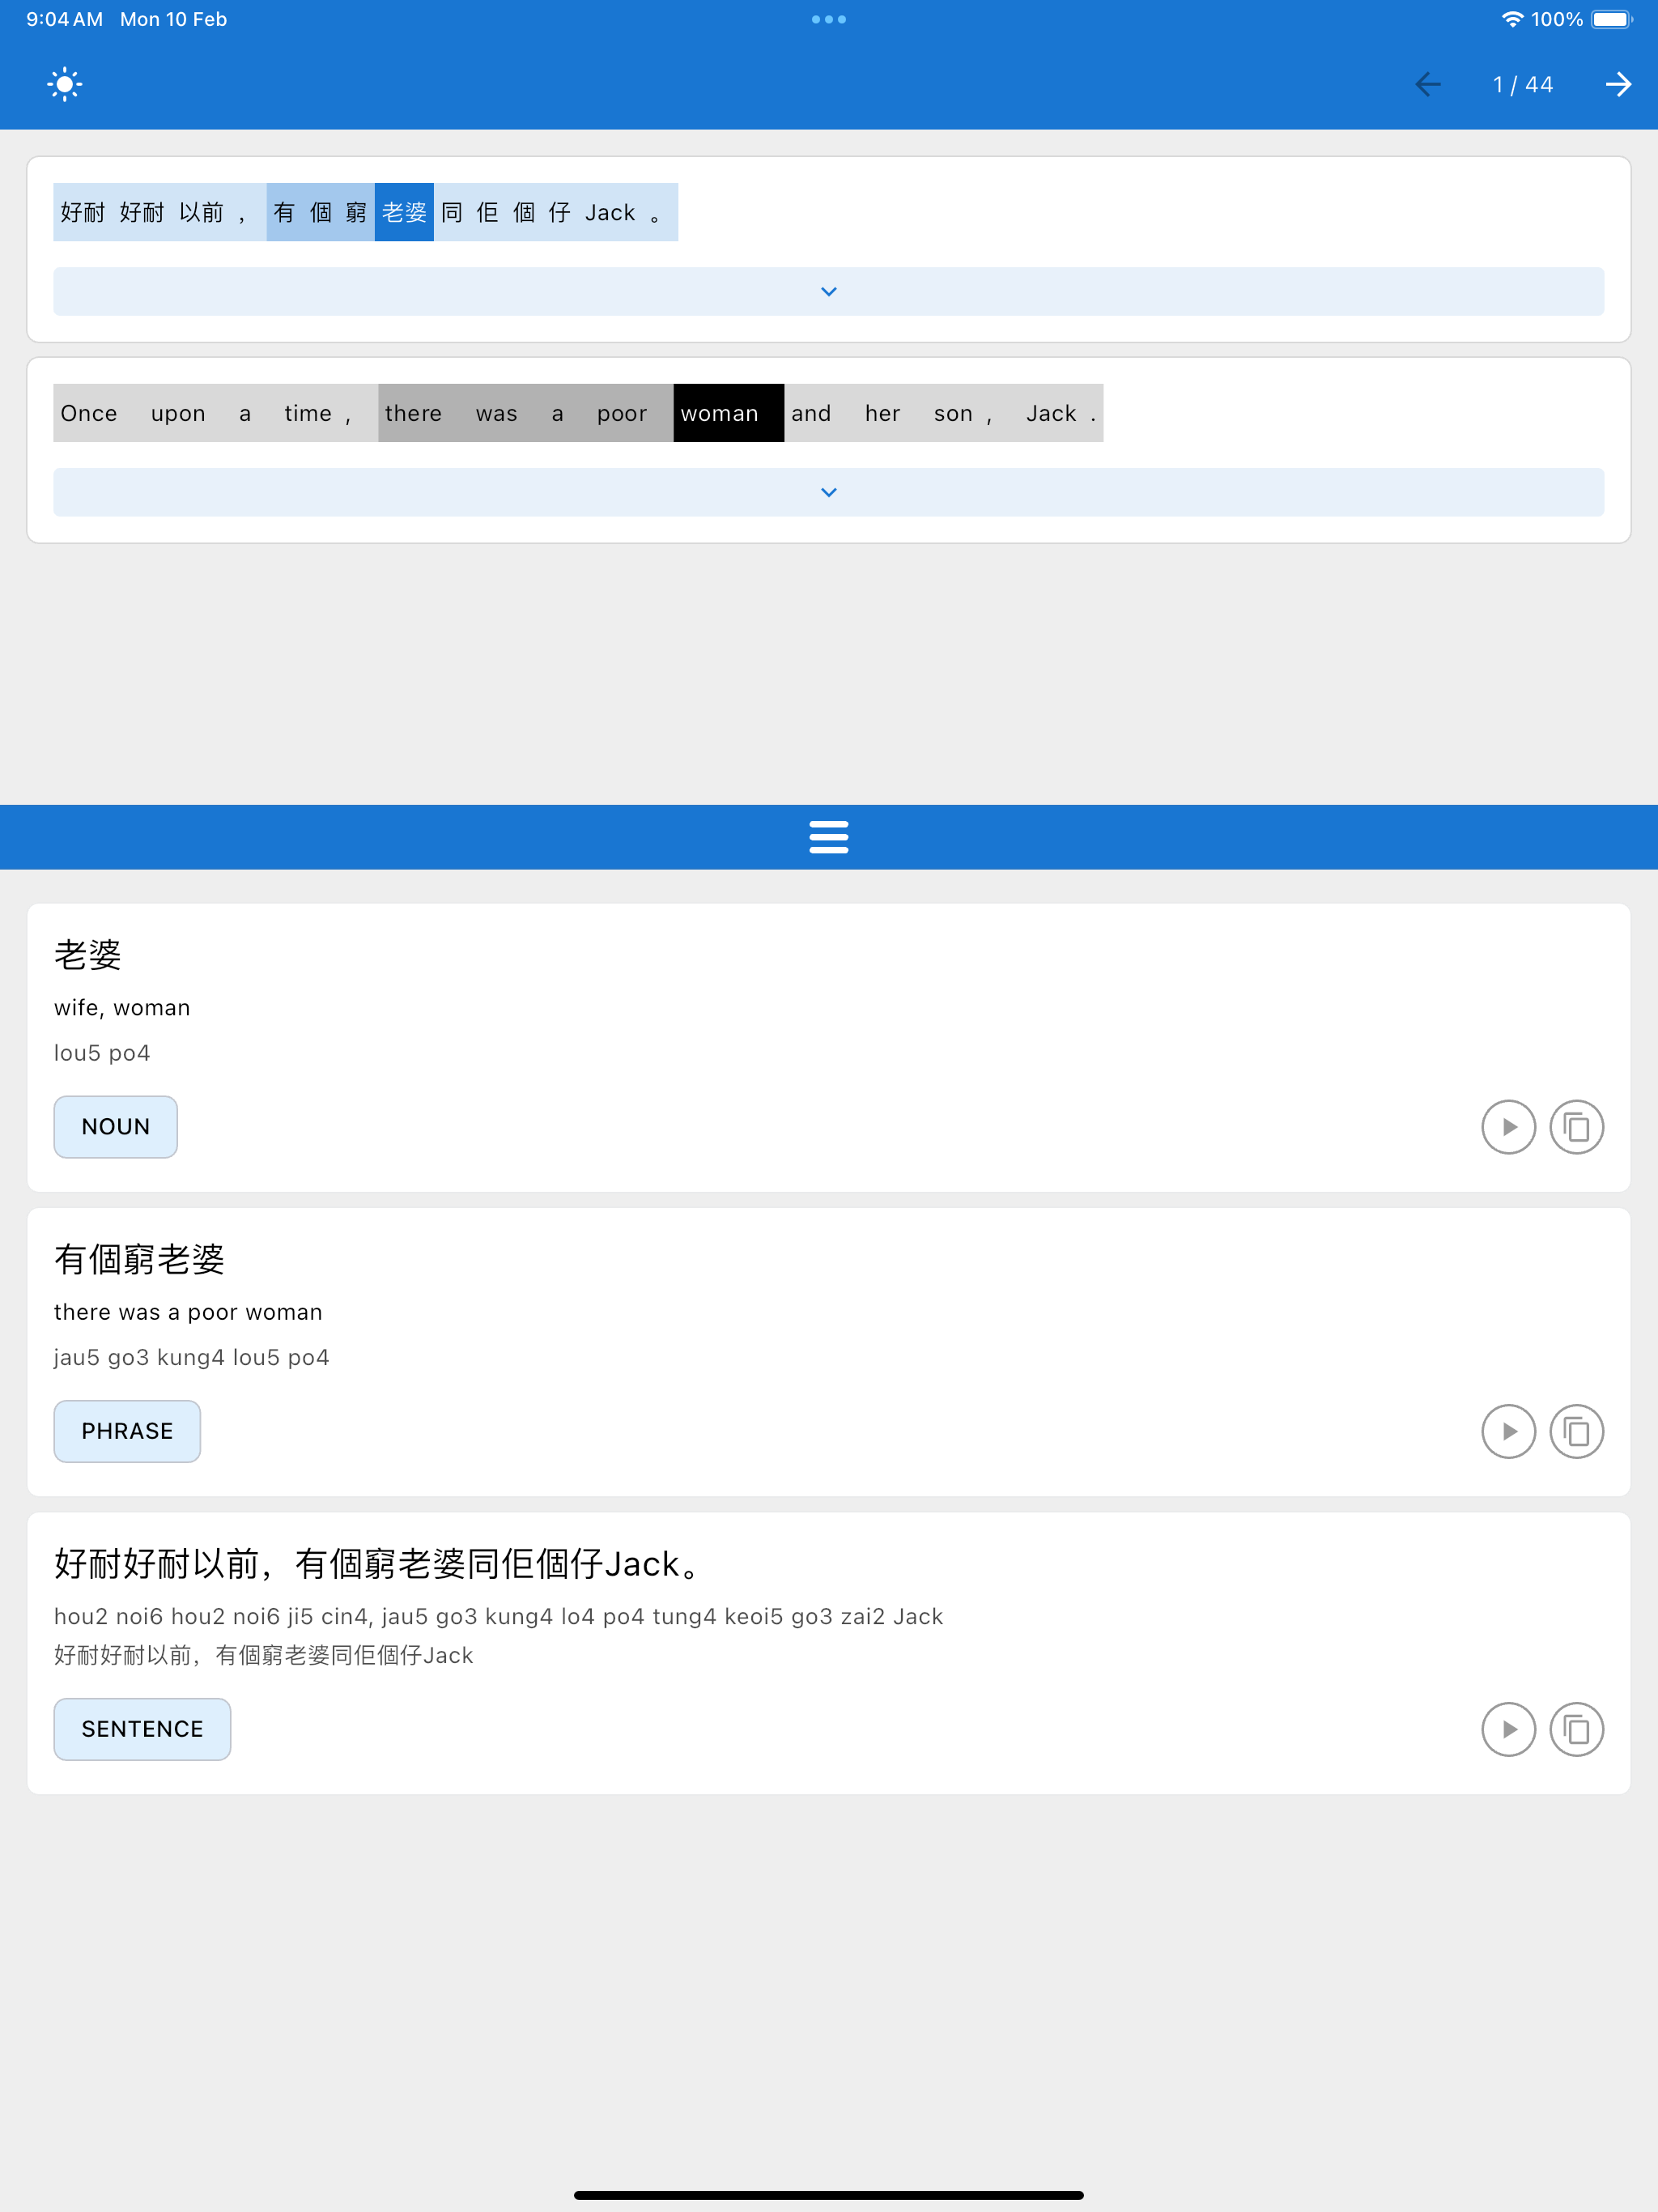1658x2212 pixels.
Task: Click the 'jau5 go3 kung4 lou5 po4' romanization
Action: pyautogui.click(x=191, y=1357)
